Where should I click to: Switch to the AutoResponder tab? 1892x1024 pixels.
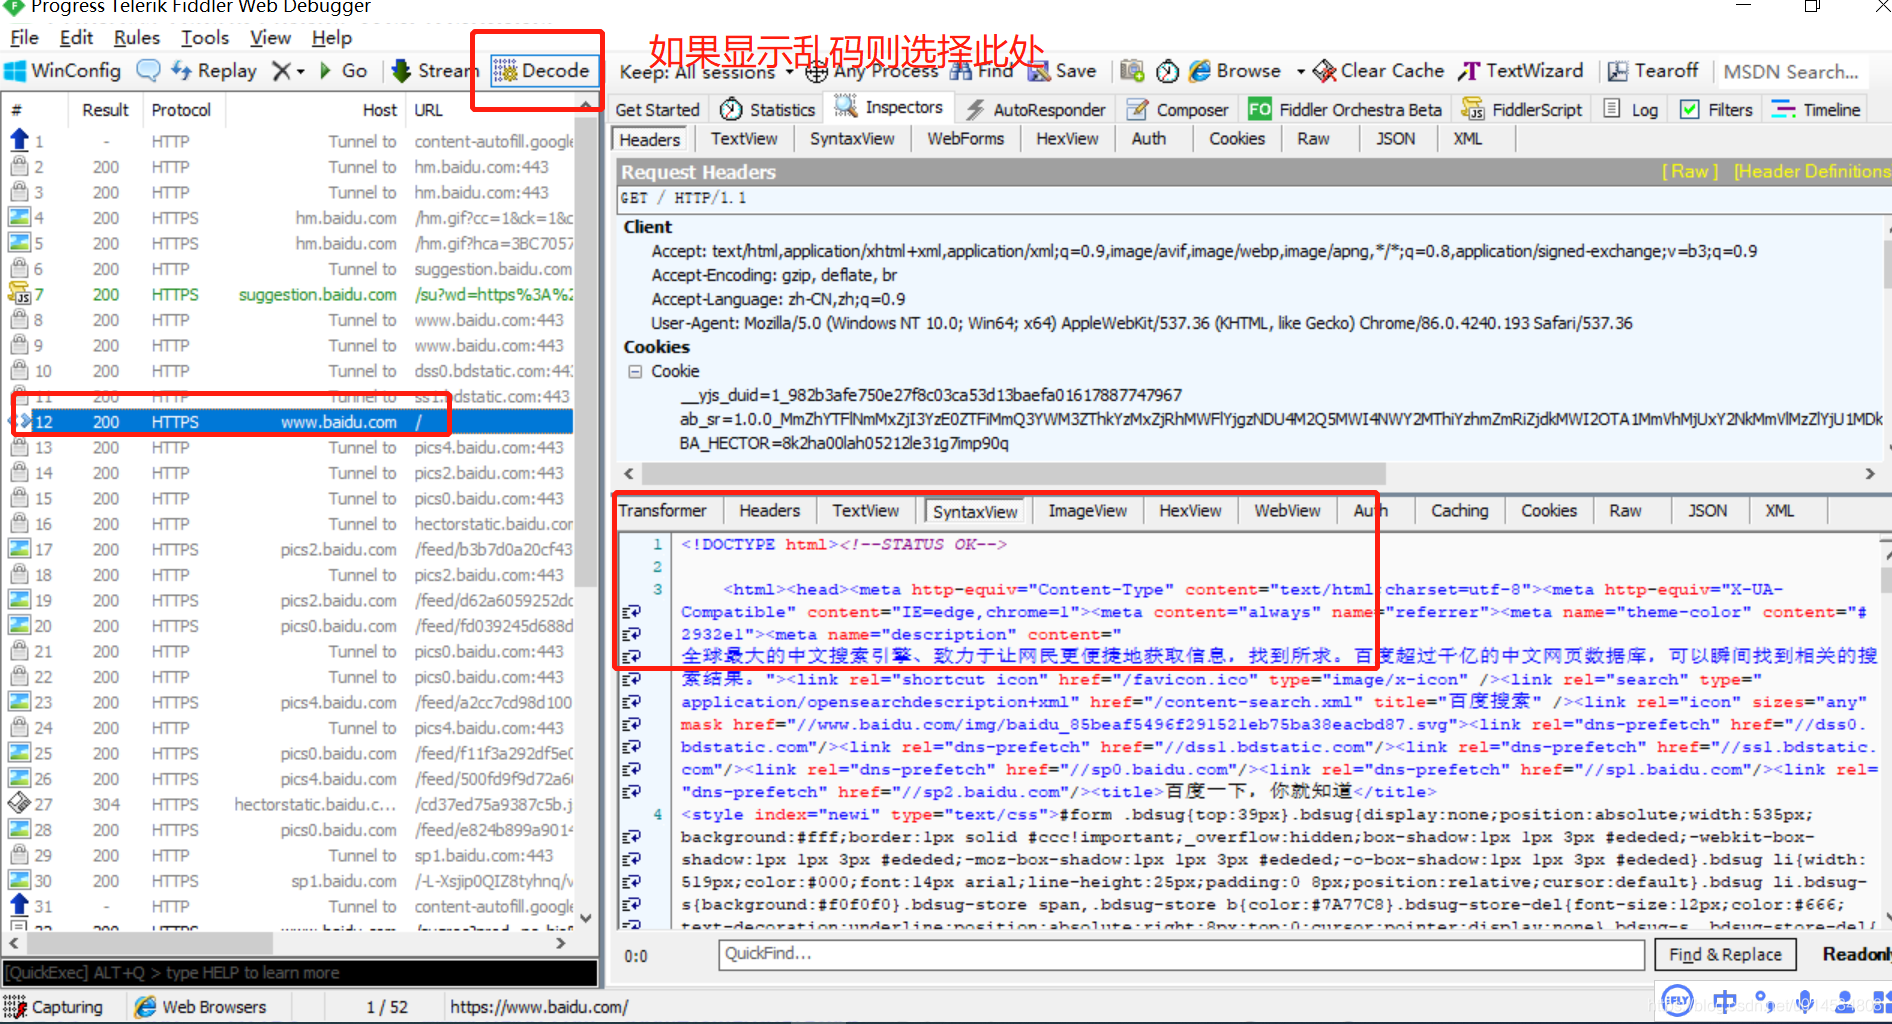click(1035, 110)
